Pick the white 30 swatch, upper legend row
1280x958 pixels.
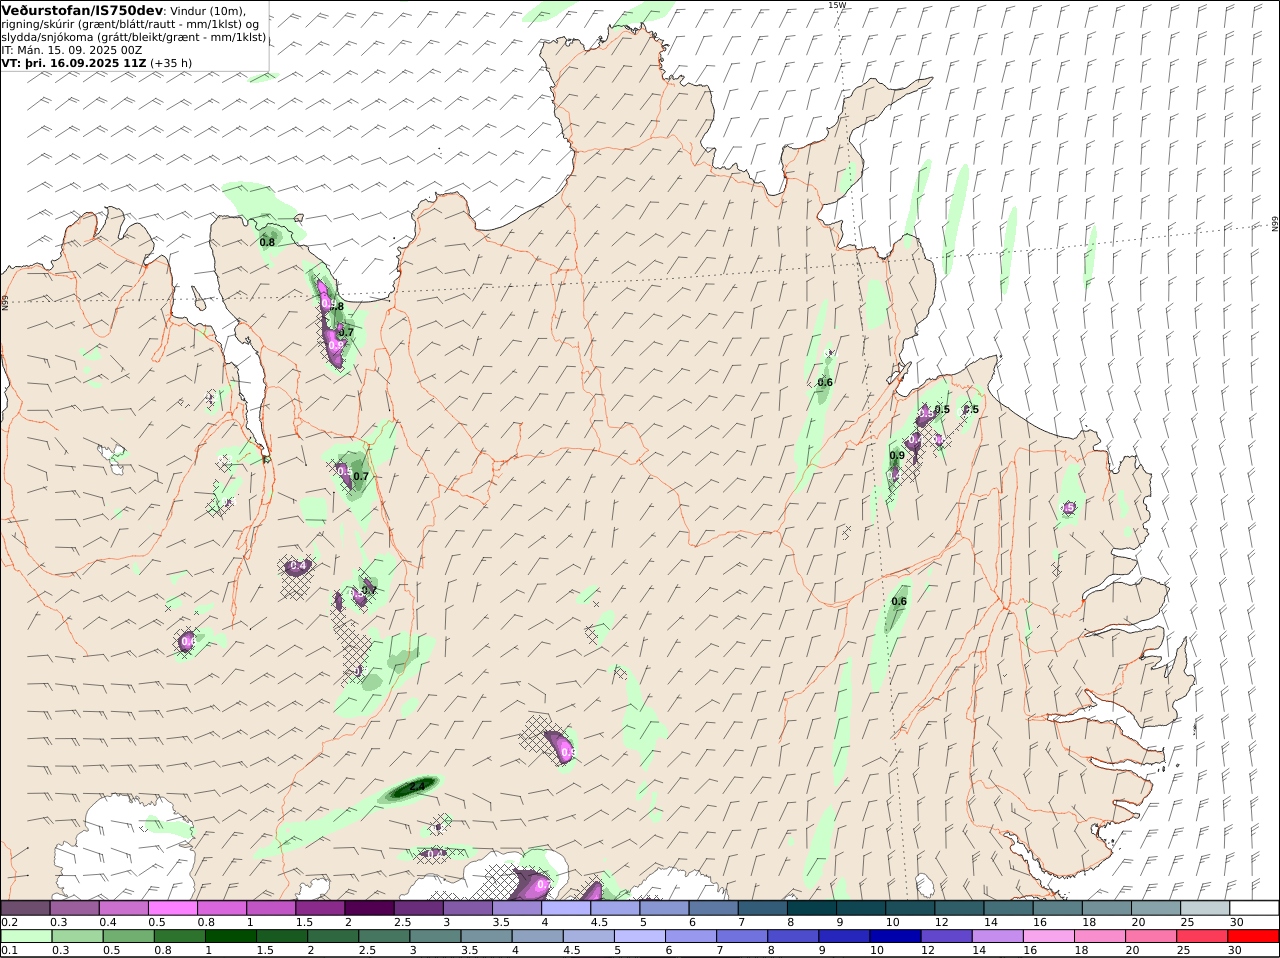(x=1254, y=907)
